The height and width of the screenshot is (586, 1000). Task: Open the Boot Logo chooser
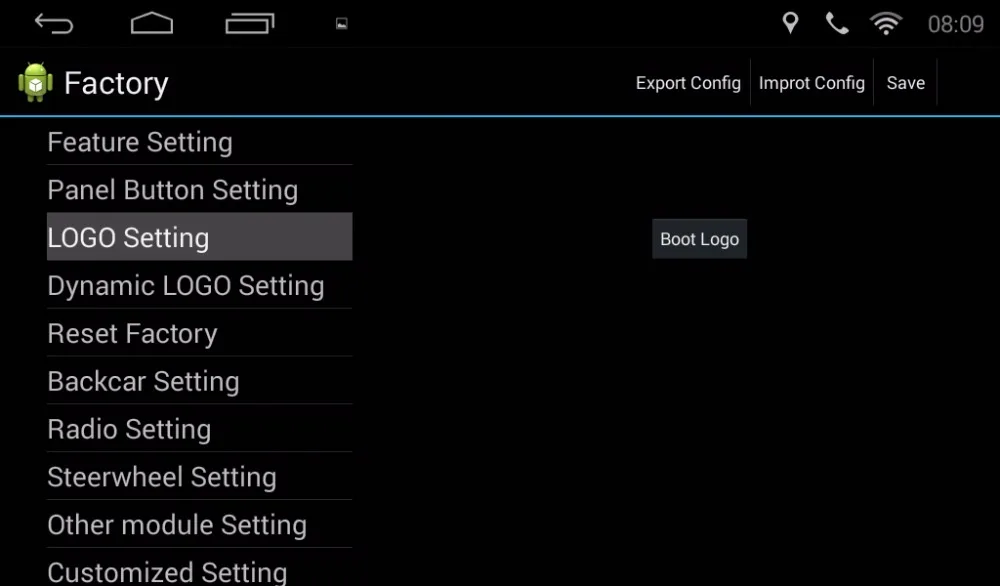pyautogui.click(x=700, y=239)
